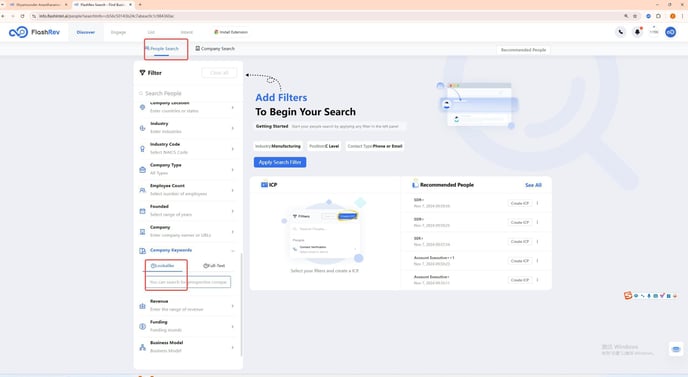The height and width of the screenshot is (377, 688).
Task: Click the See All link
Action: pos(533,185)
